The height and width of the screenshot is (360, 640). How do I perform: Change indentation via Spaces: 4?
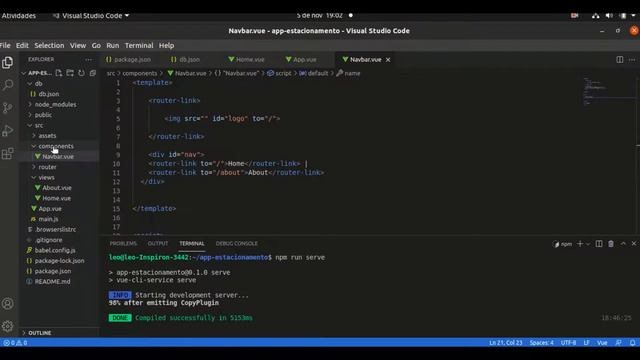542,342
